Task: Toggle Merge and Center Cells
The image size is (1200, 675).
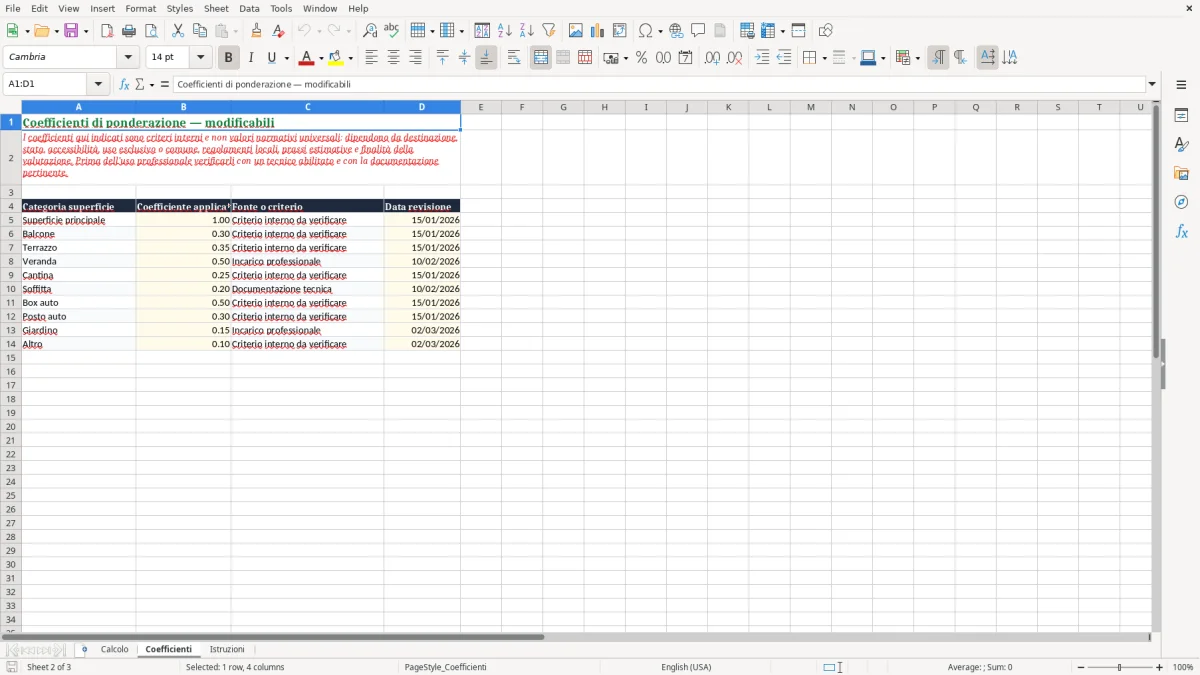Action: point(541,58)
